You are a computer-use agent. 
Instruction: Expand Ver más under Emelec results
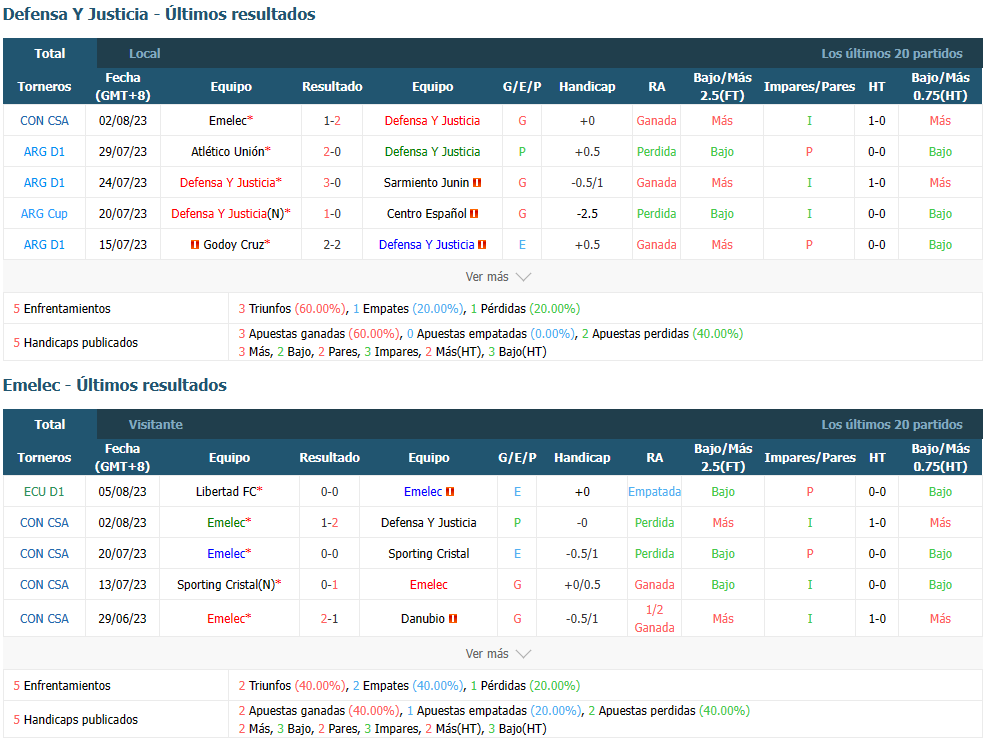[498, 654]
